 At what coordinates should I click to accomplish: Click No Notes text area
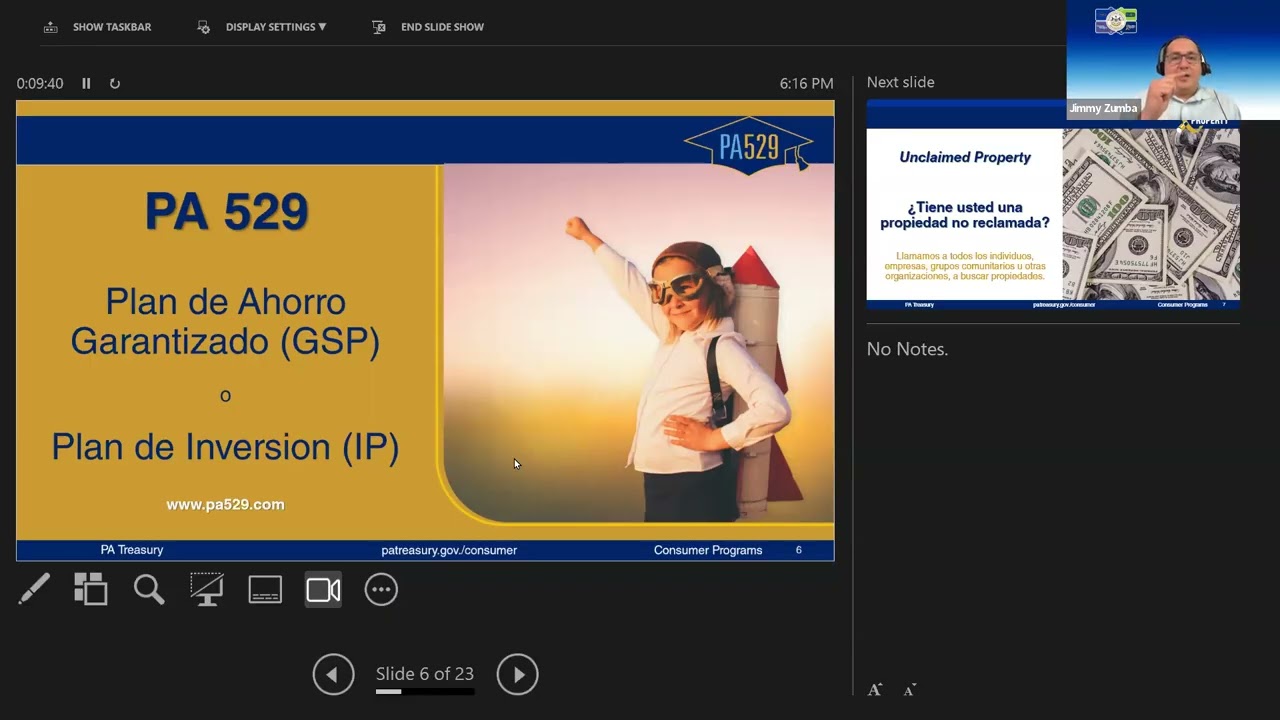pos(908,349)
